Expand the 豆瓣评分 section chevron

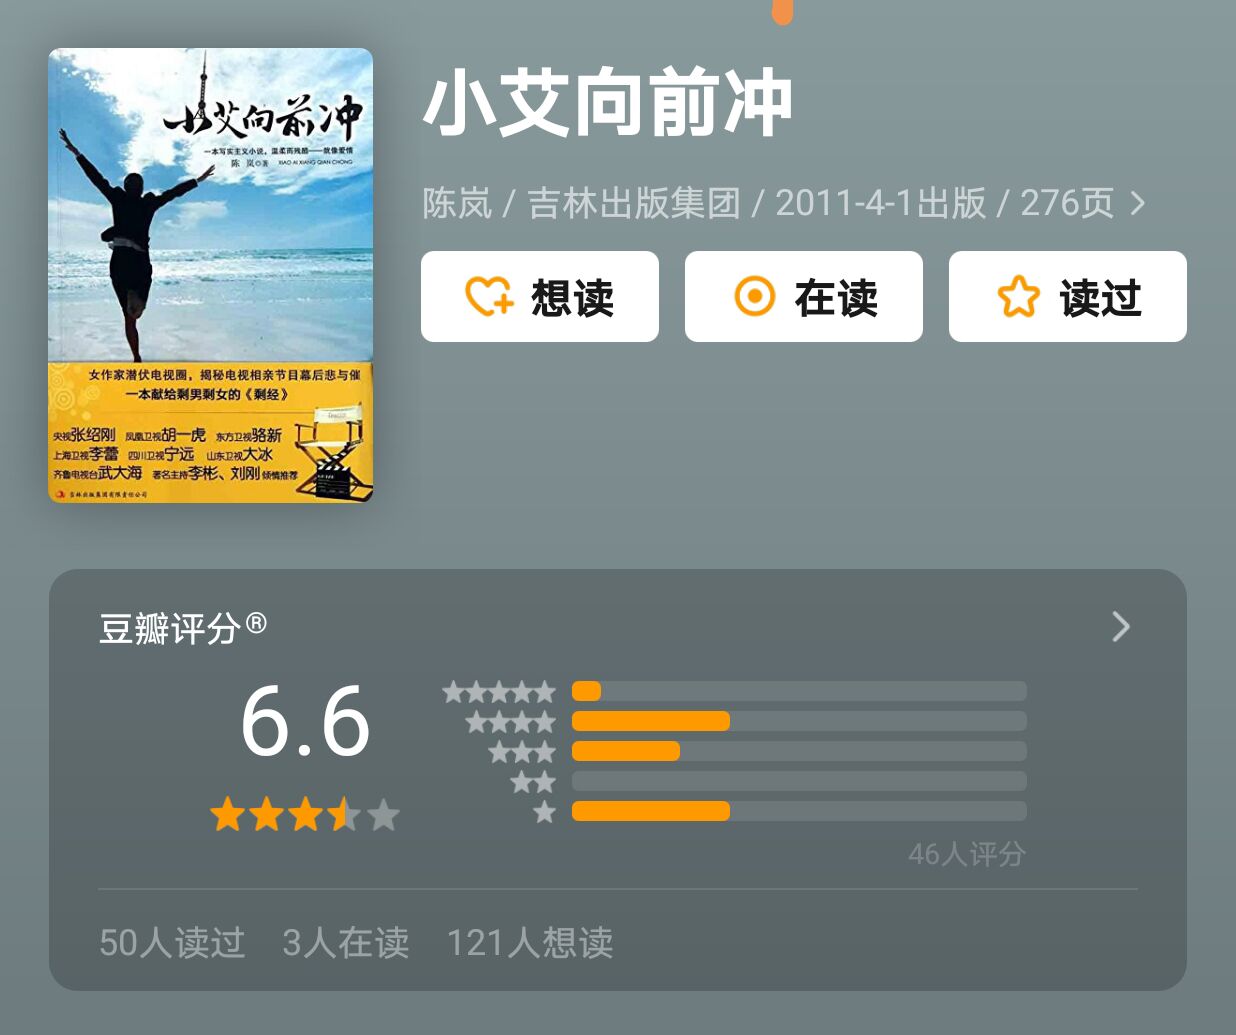click(1121, 627)
